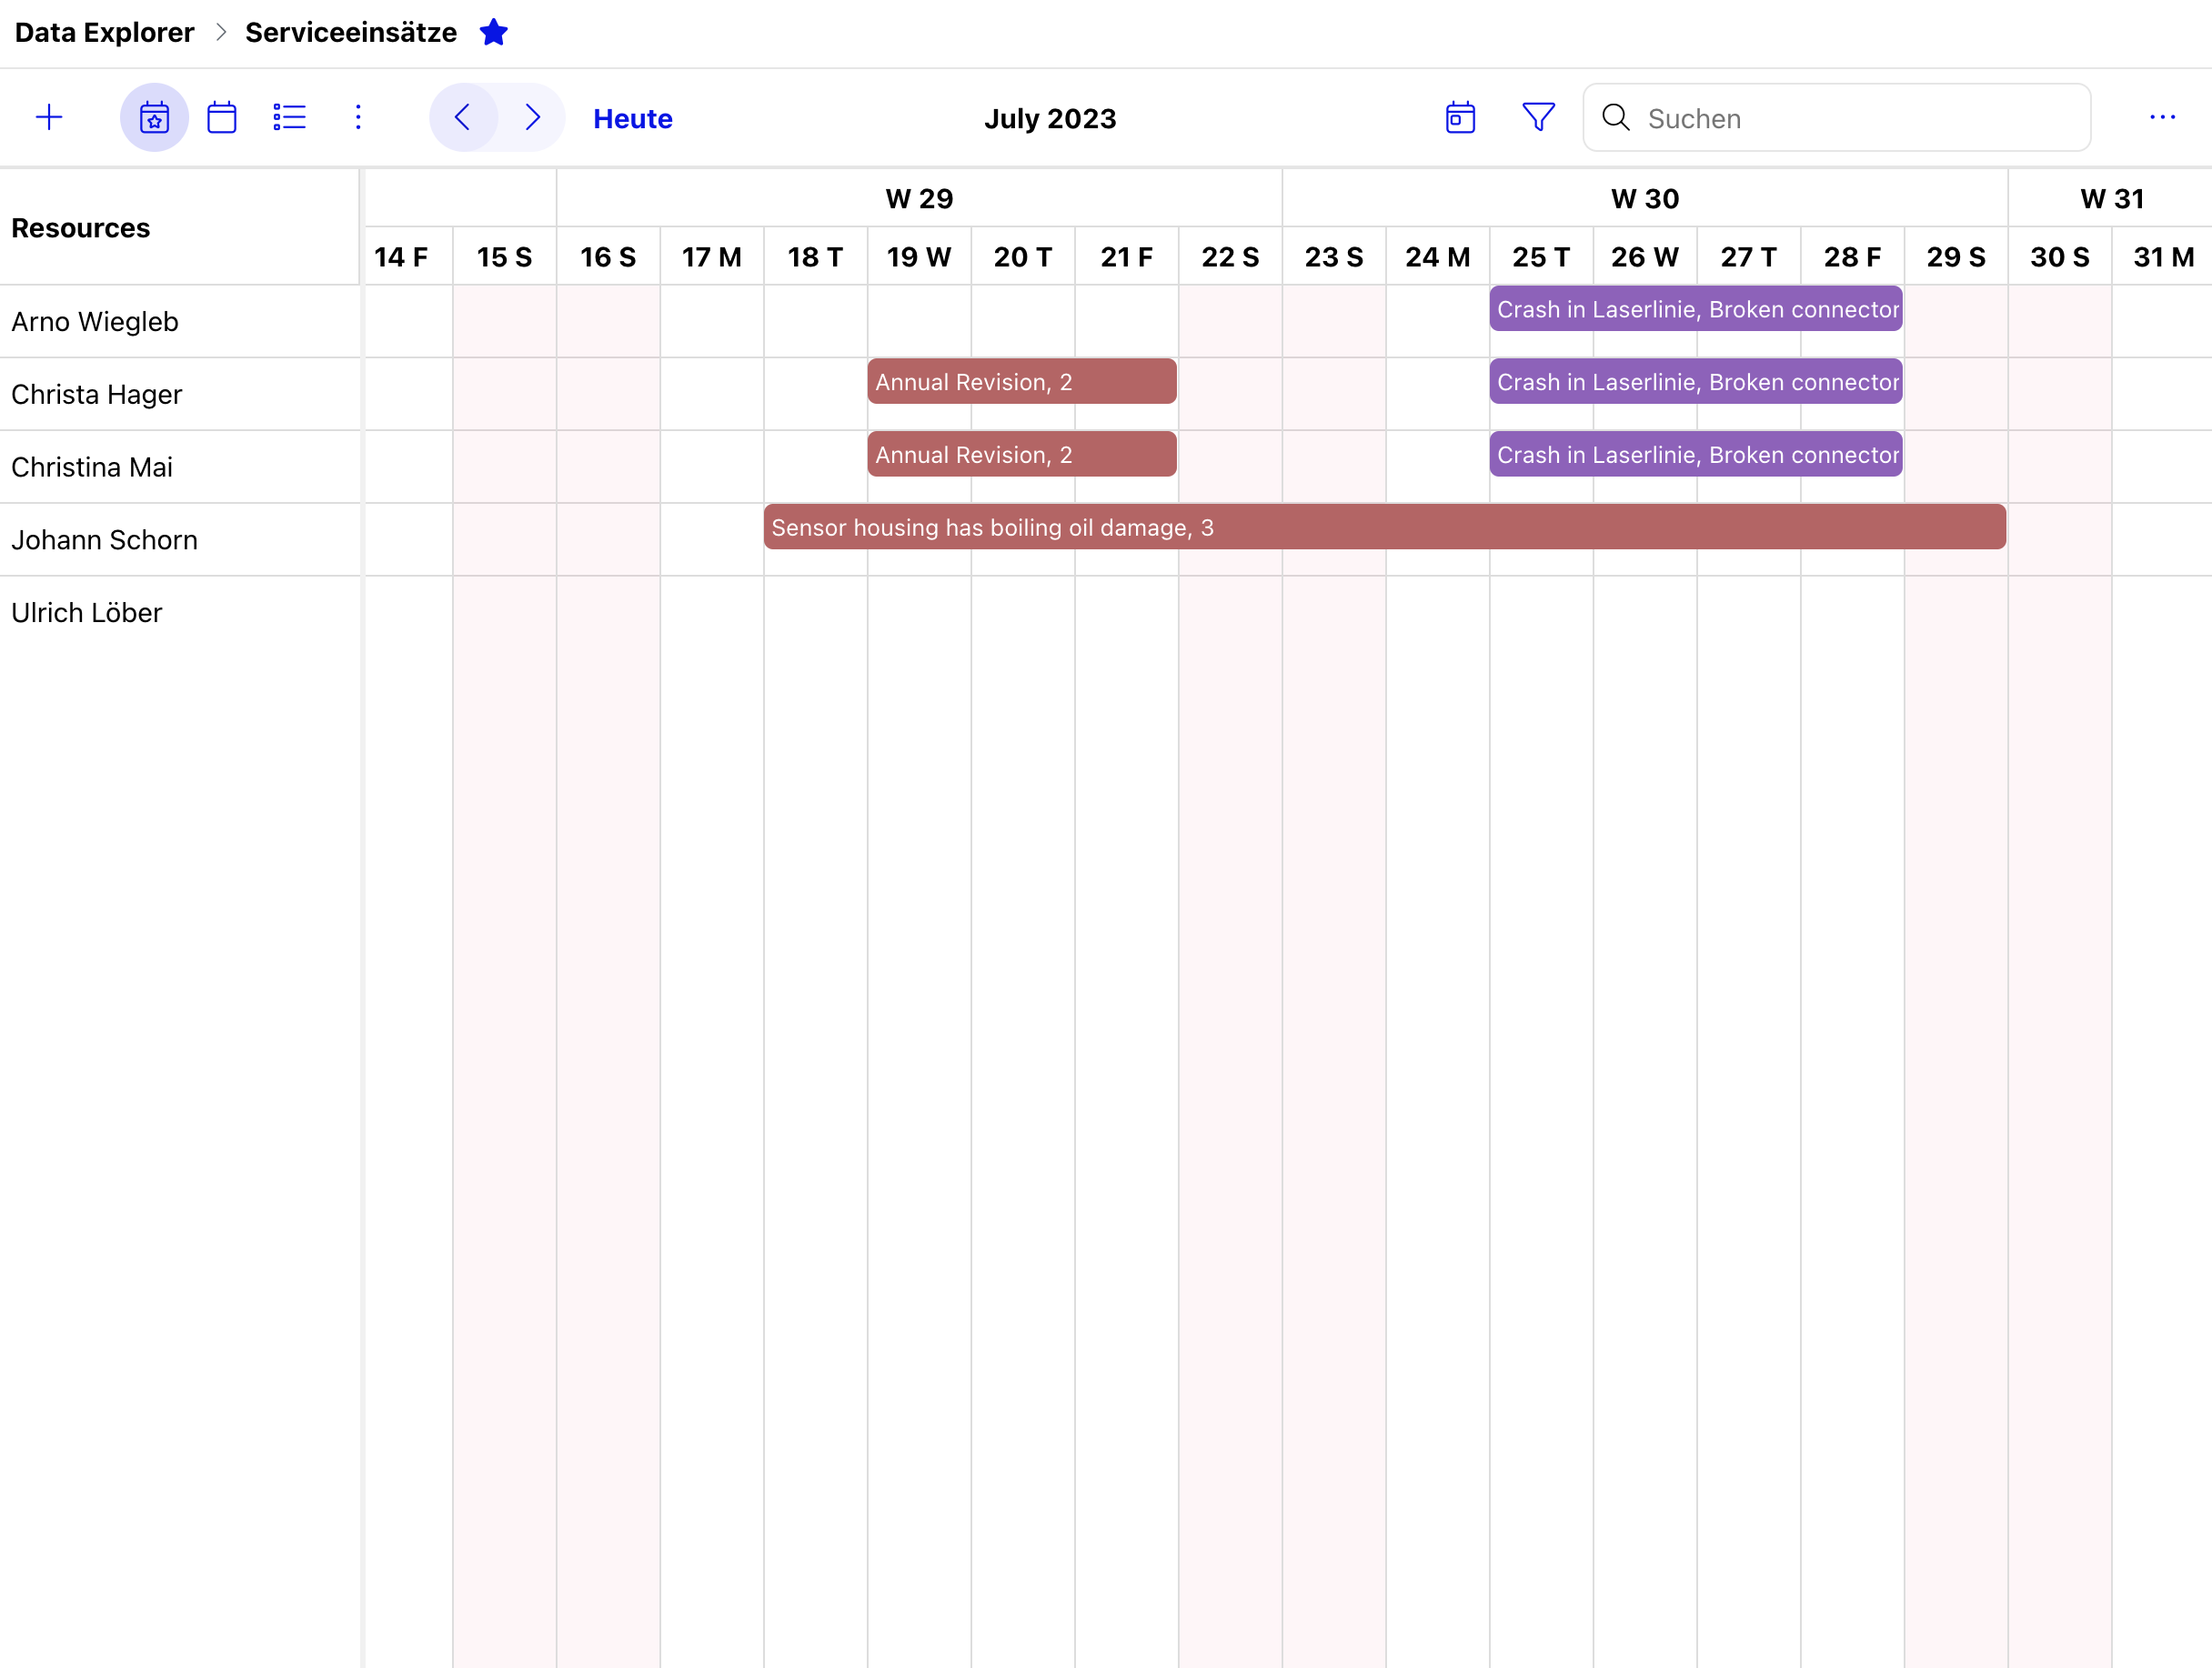Go to the next period arrow
2212x1668 pixels.
[532, 118]
